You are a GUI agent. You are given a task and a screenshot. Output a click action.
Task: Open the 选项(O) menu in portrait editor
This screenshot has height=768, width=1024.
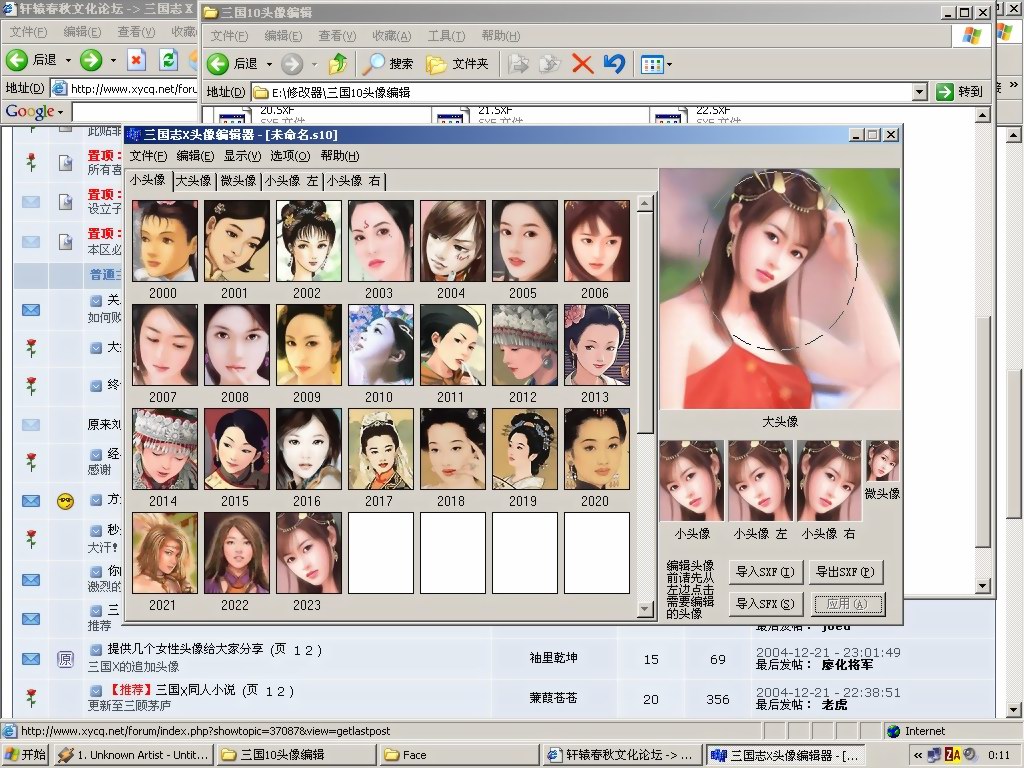point(290,156)
